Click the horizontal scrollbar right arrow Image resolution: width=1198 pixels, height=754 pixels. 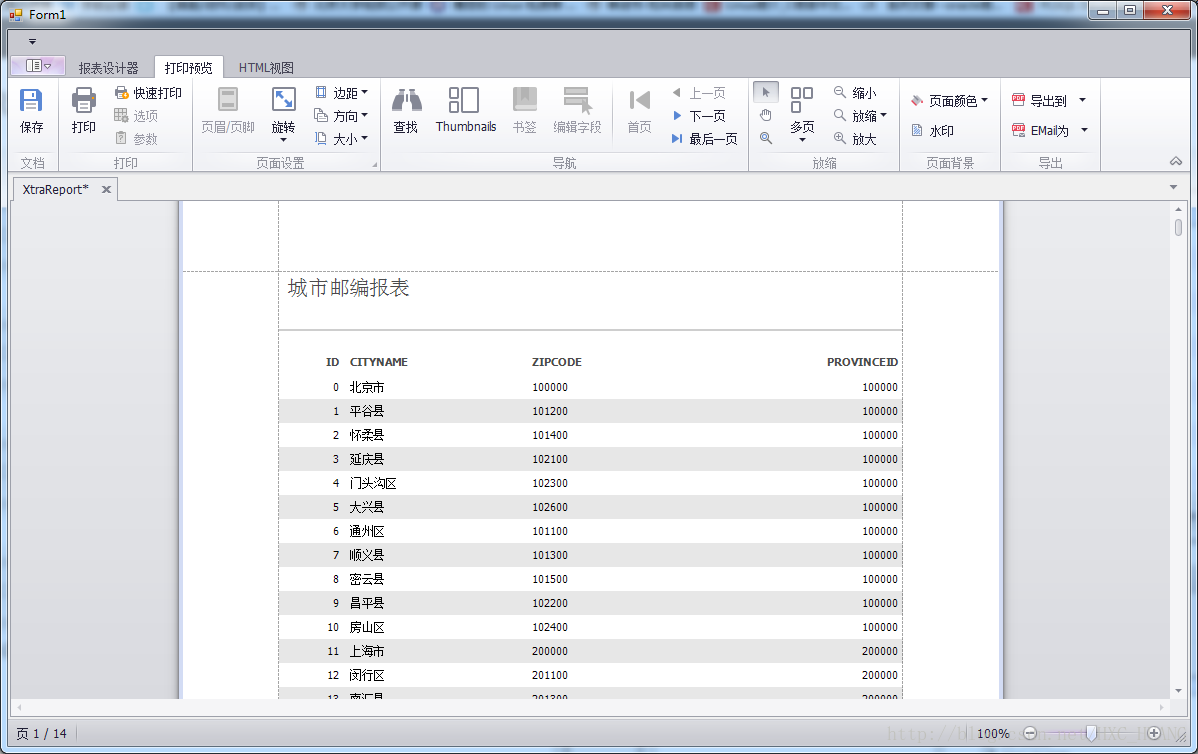[x=1161, y=707]
